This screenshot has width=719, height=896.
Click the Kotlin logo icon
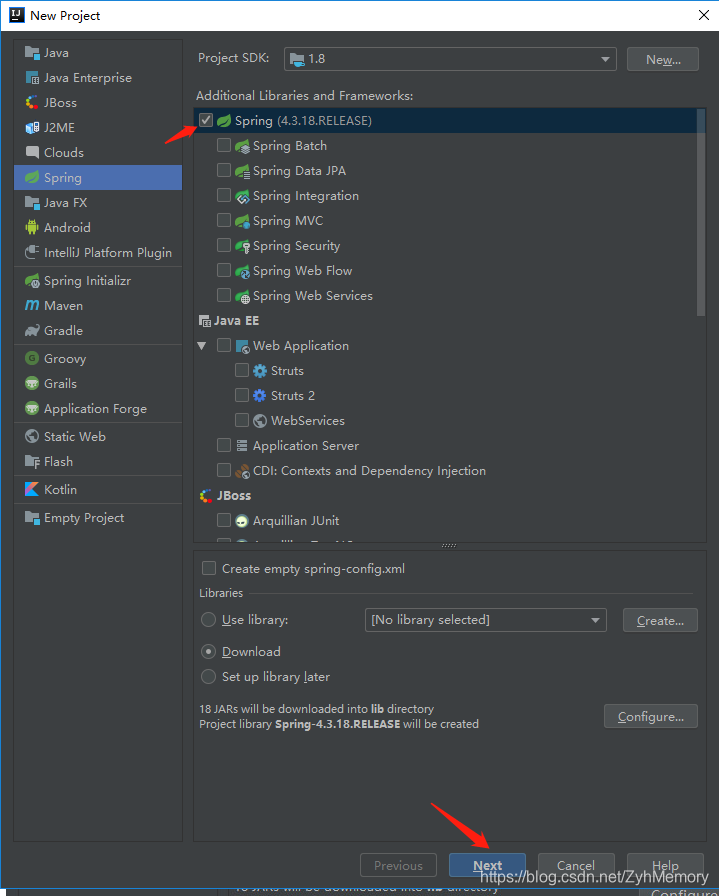click(x=32, y=490)
